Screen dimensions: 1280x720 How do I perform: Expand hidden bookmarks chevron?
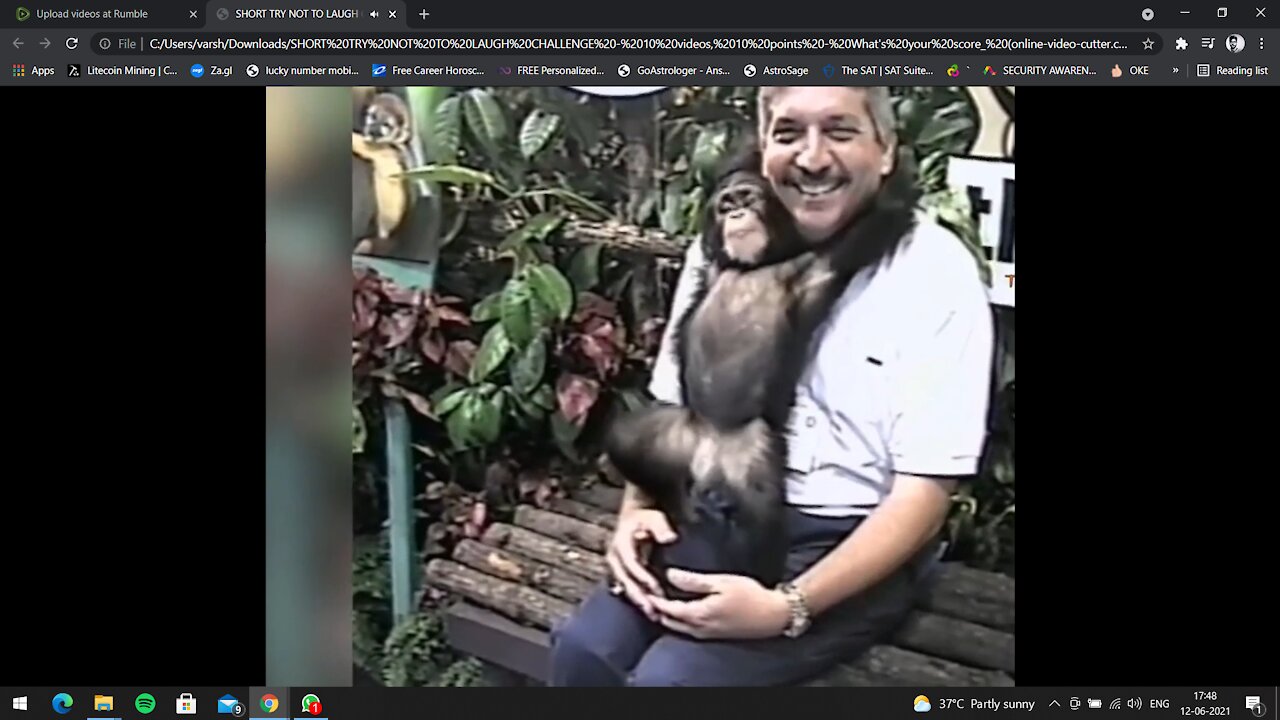coord(1175,70)
